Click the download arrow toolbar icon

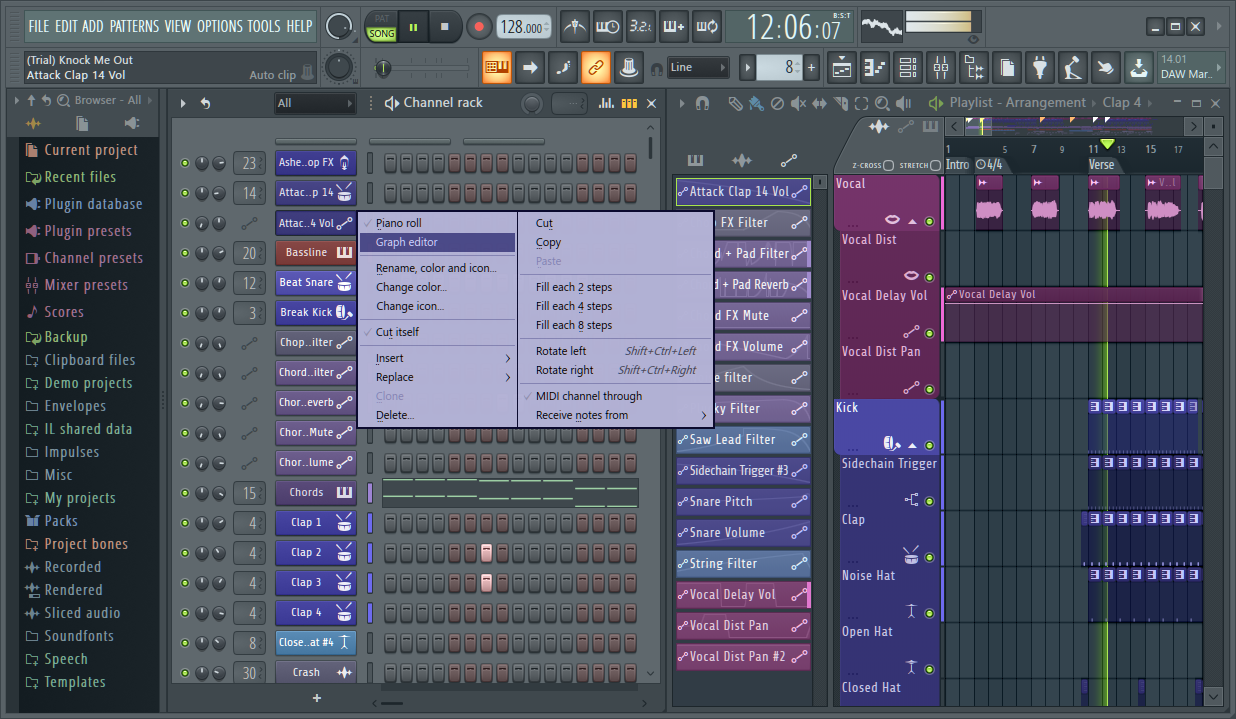click(x=1138, y=67)
